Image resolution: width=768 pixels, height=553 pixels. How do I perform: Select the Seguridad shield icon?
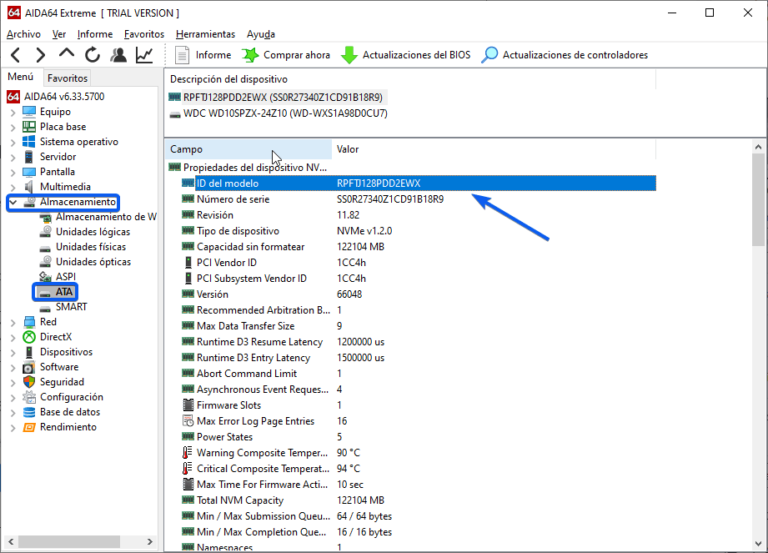pos(29,382)
